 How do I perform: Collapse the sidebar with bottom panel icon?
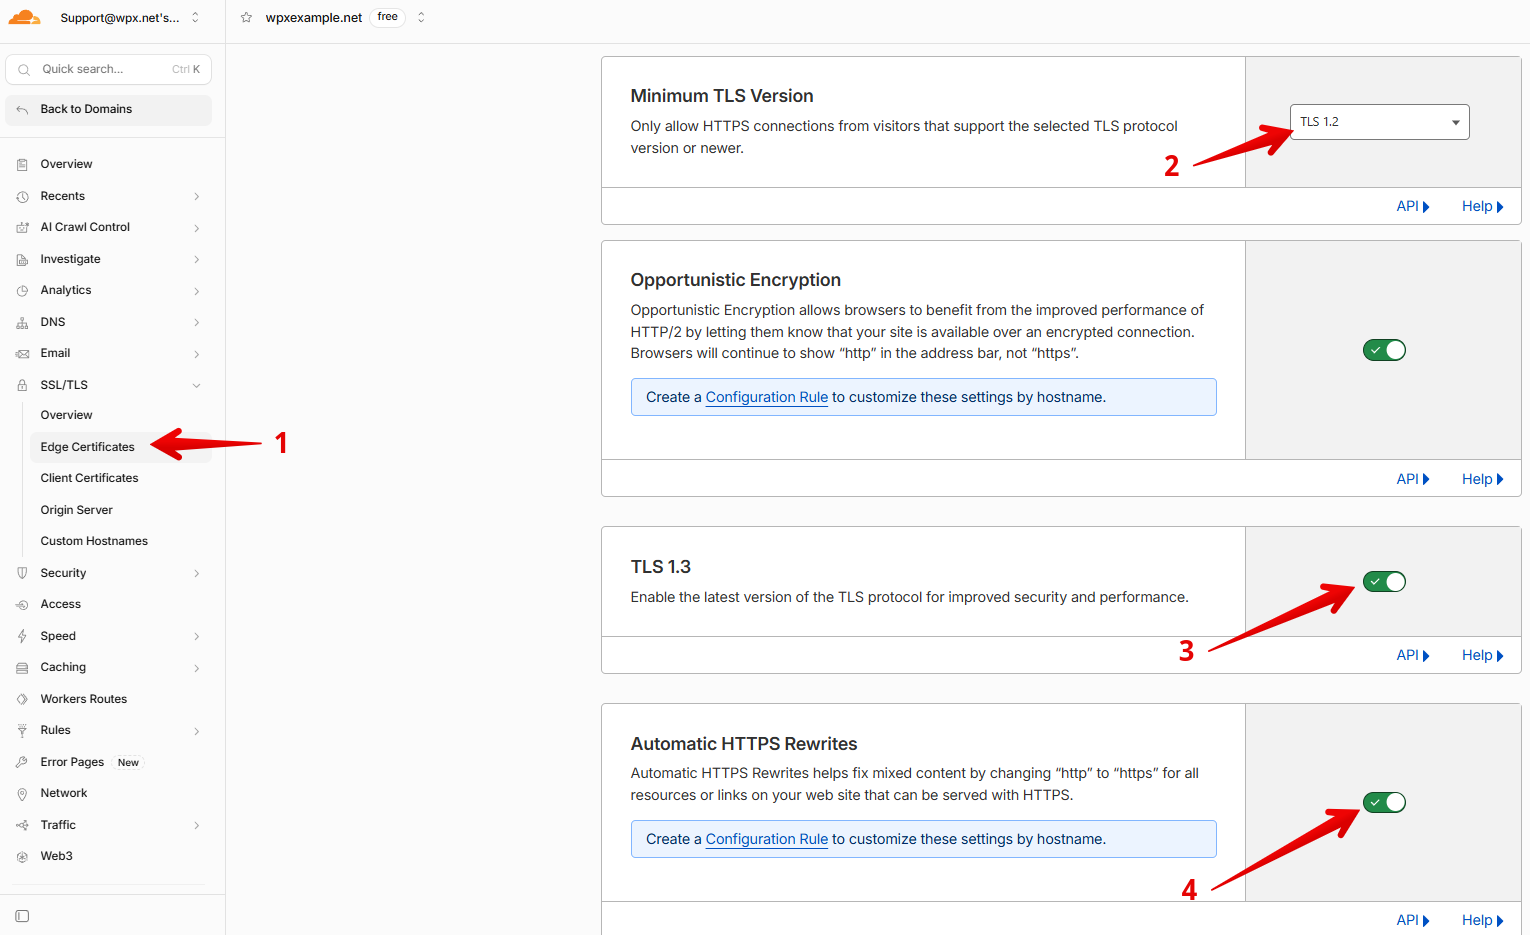22,916
